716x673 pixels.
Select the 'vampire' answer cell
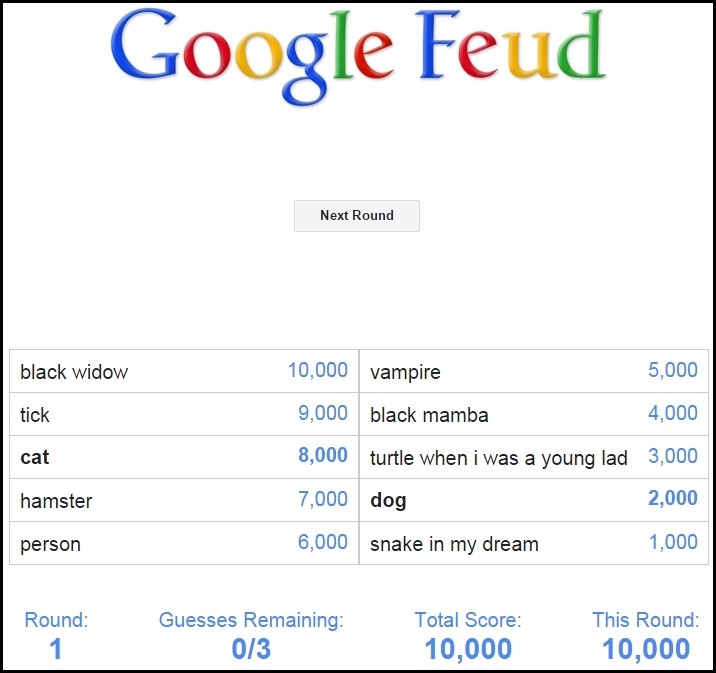click(534, 371)
